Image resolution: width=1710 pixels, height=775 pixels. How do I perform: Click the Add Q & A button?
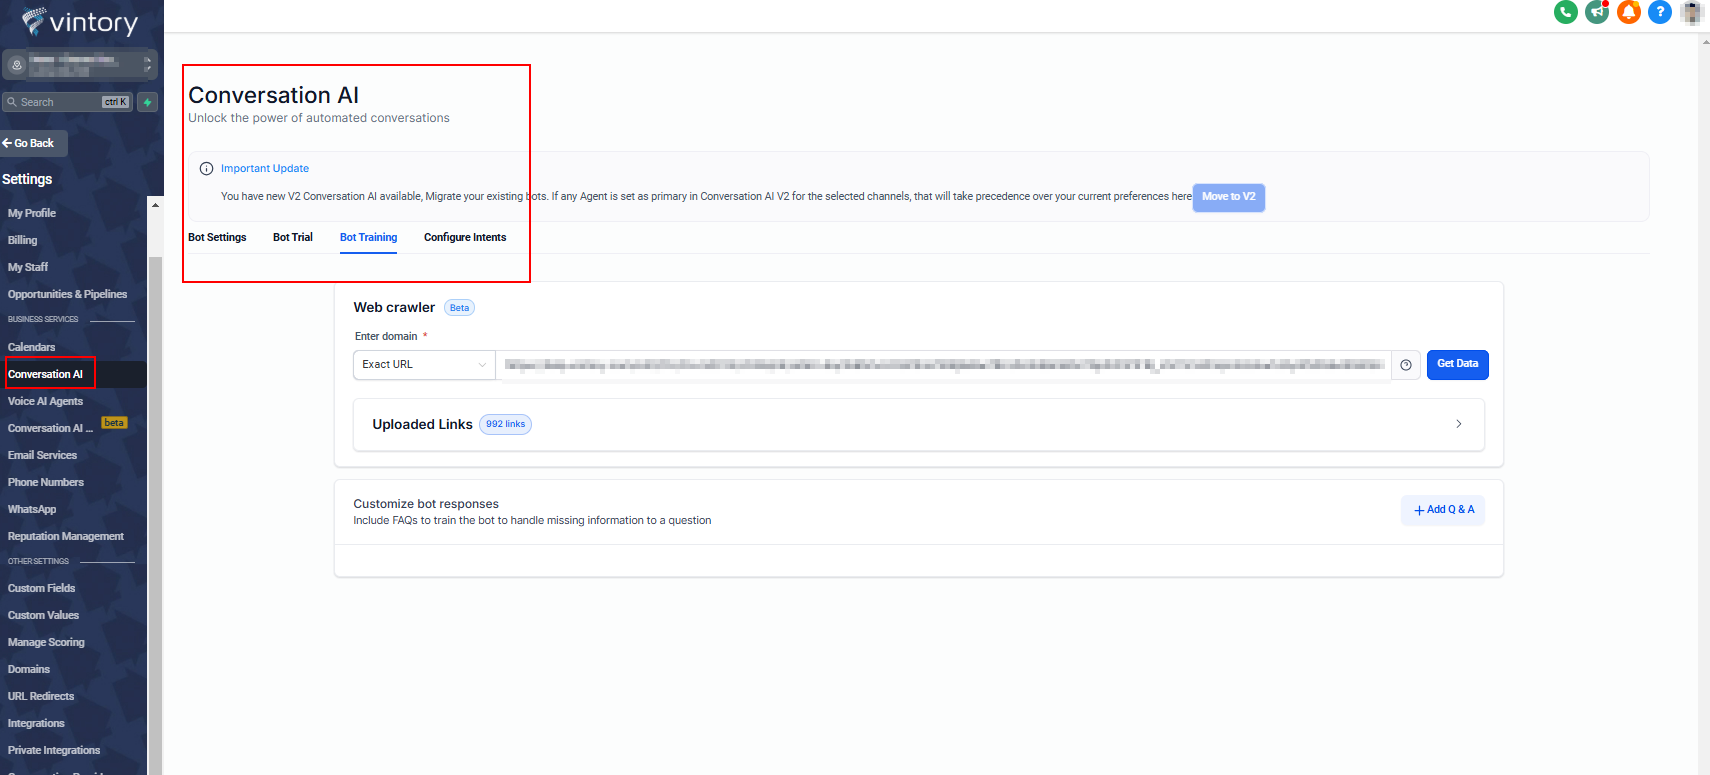click(x=1443, y=510)
